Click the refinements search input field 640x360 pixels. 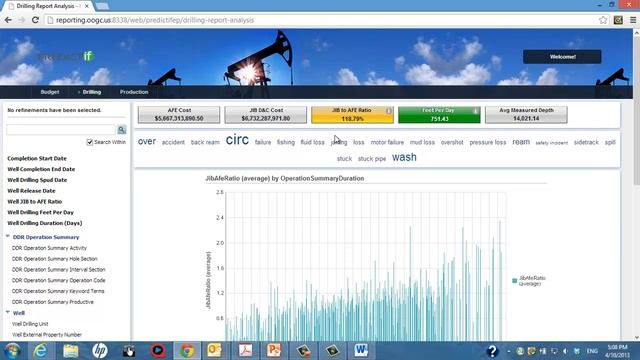[61, 130]
